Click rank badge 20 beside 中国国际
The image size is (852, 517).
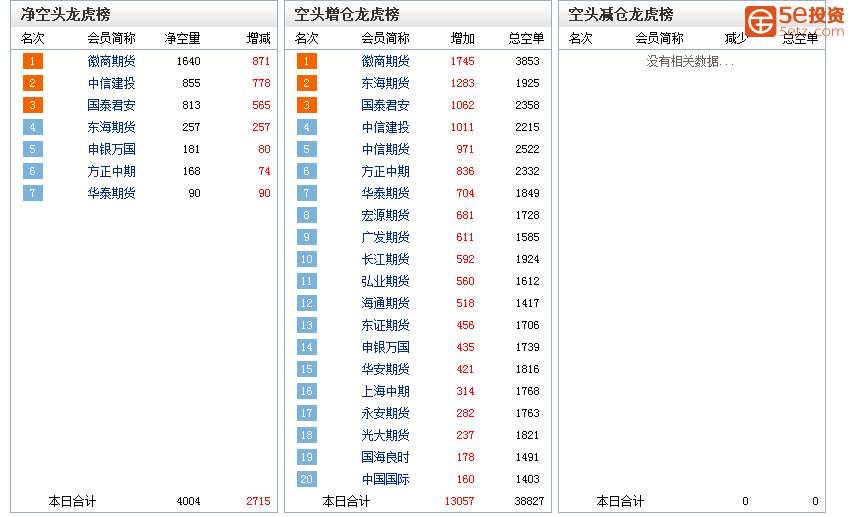coord(306,479)
